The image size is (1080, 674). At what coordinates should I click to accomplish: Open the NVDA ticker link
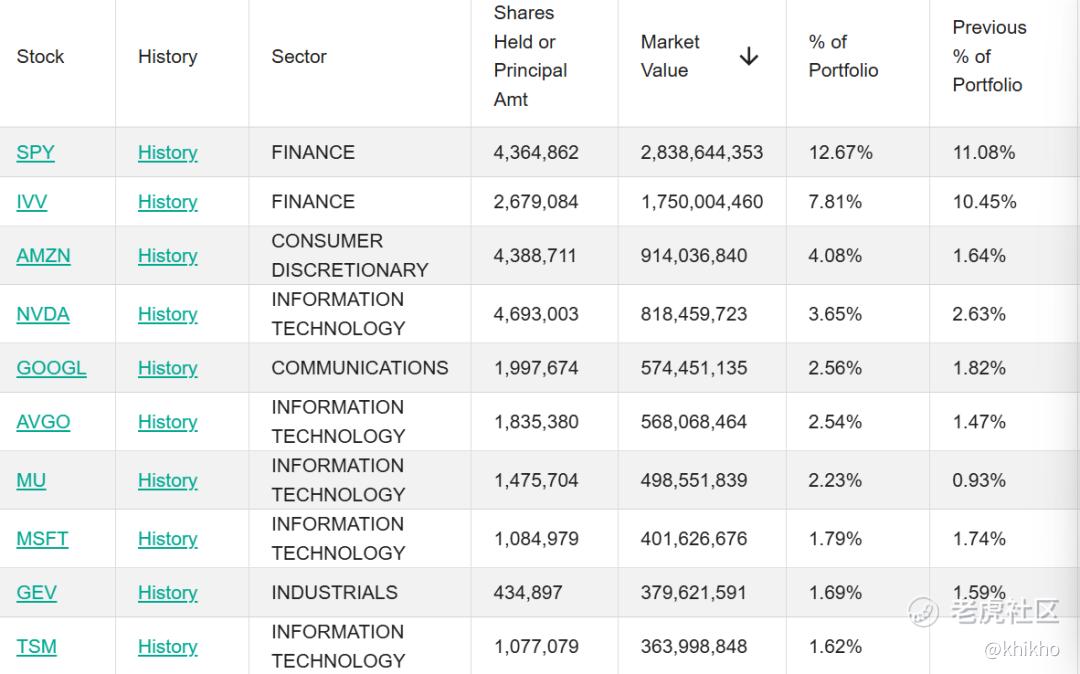[43, 314]
